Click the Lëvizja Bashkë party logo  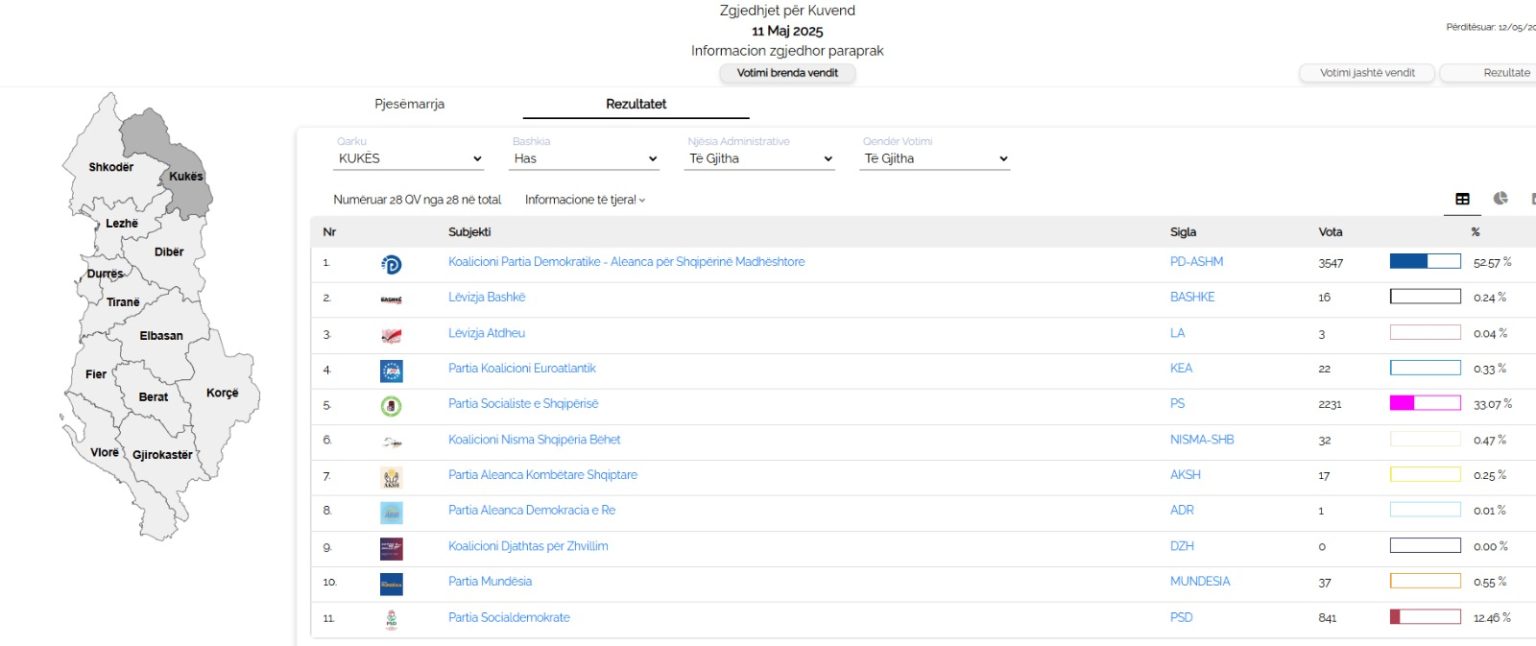click(x=391, y=299)
